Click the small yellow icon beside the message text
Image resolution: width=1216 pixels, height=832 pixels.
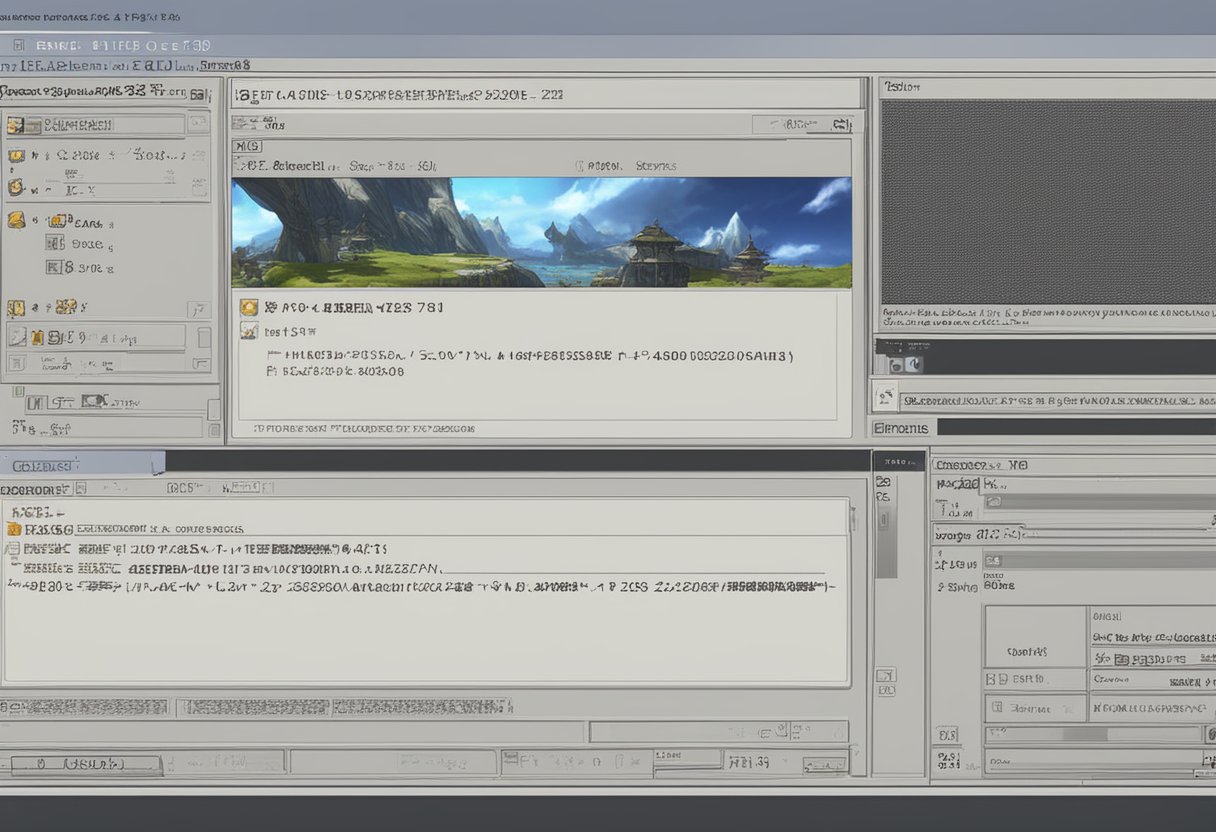click(x=248, y=307)
